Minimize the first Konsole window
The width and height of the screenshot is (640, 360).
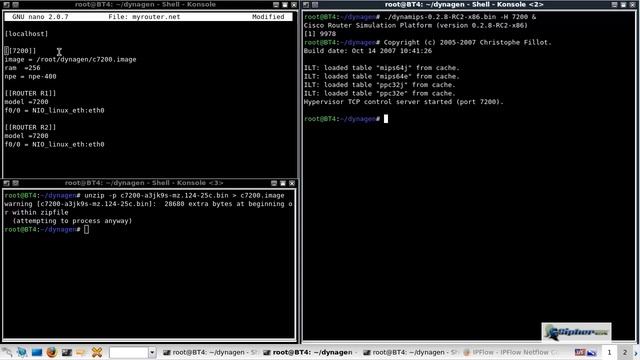click(276, 4)
